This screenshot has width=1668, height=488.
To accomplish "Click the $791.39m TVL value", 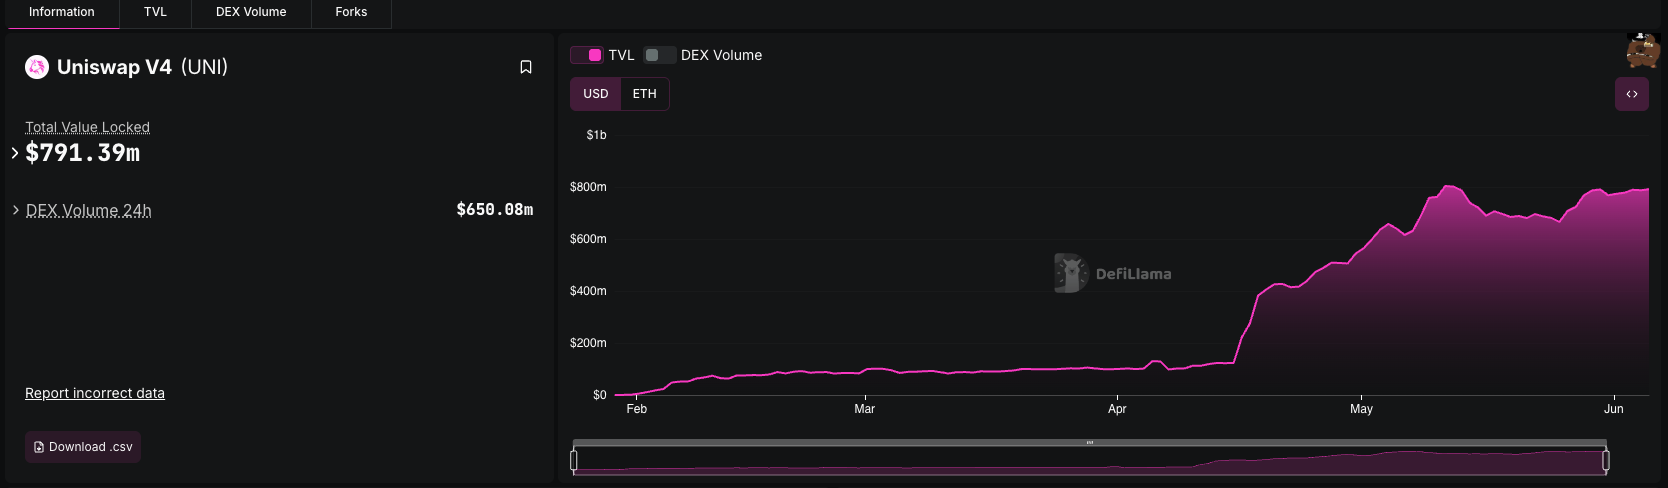I will (x=83, y=153).
